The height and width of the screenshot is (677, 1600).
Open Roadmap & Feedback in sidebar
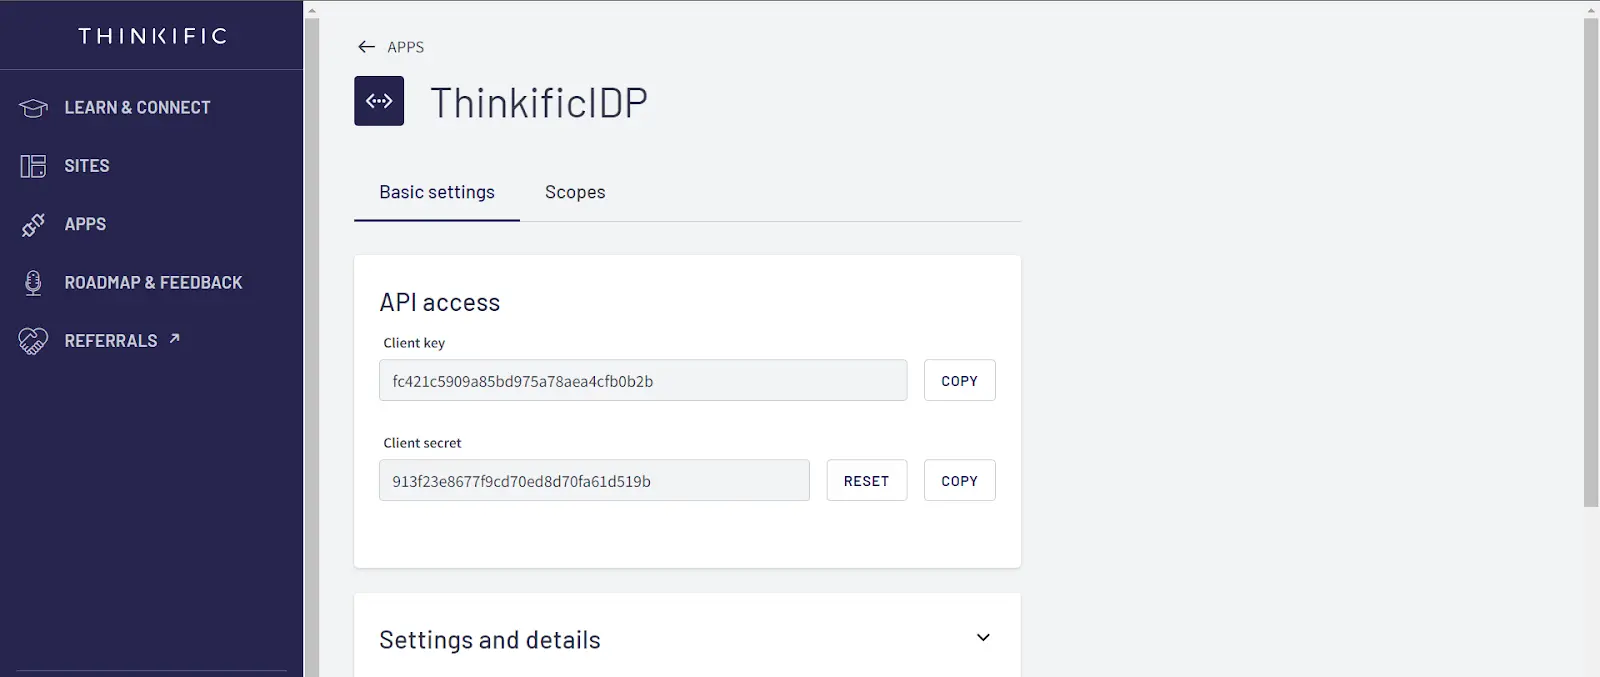point(153,283)
